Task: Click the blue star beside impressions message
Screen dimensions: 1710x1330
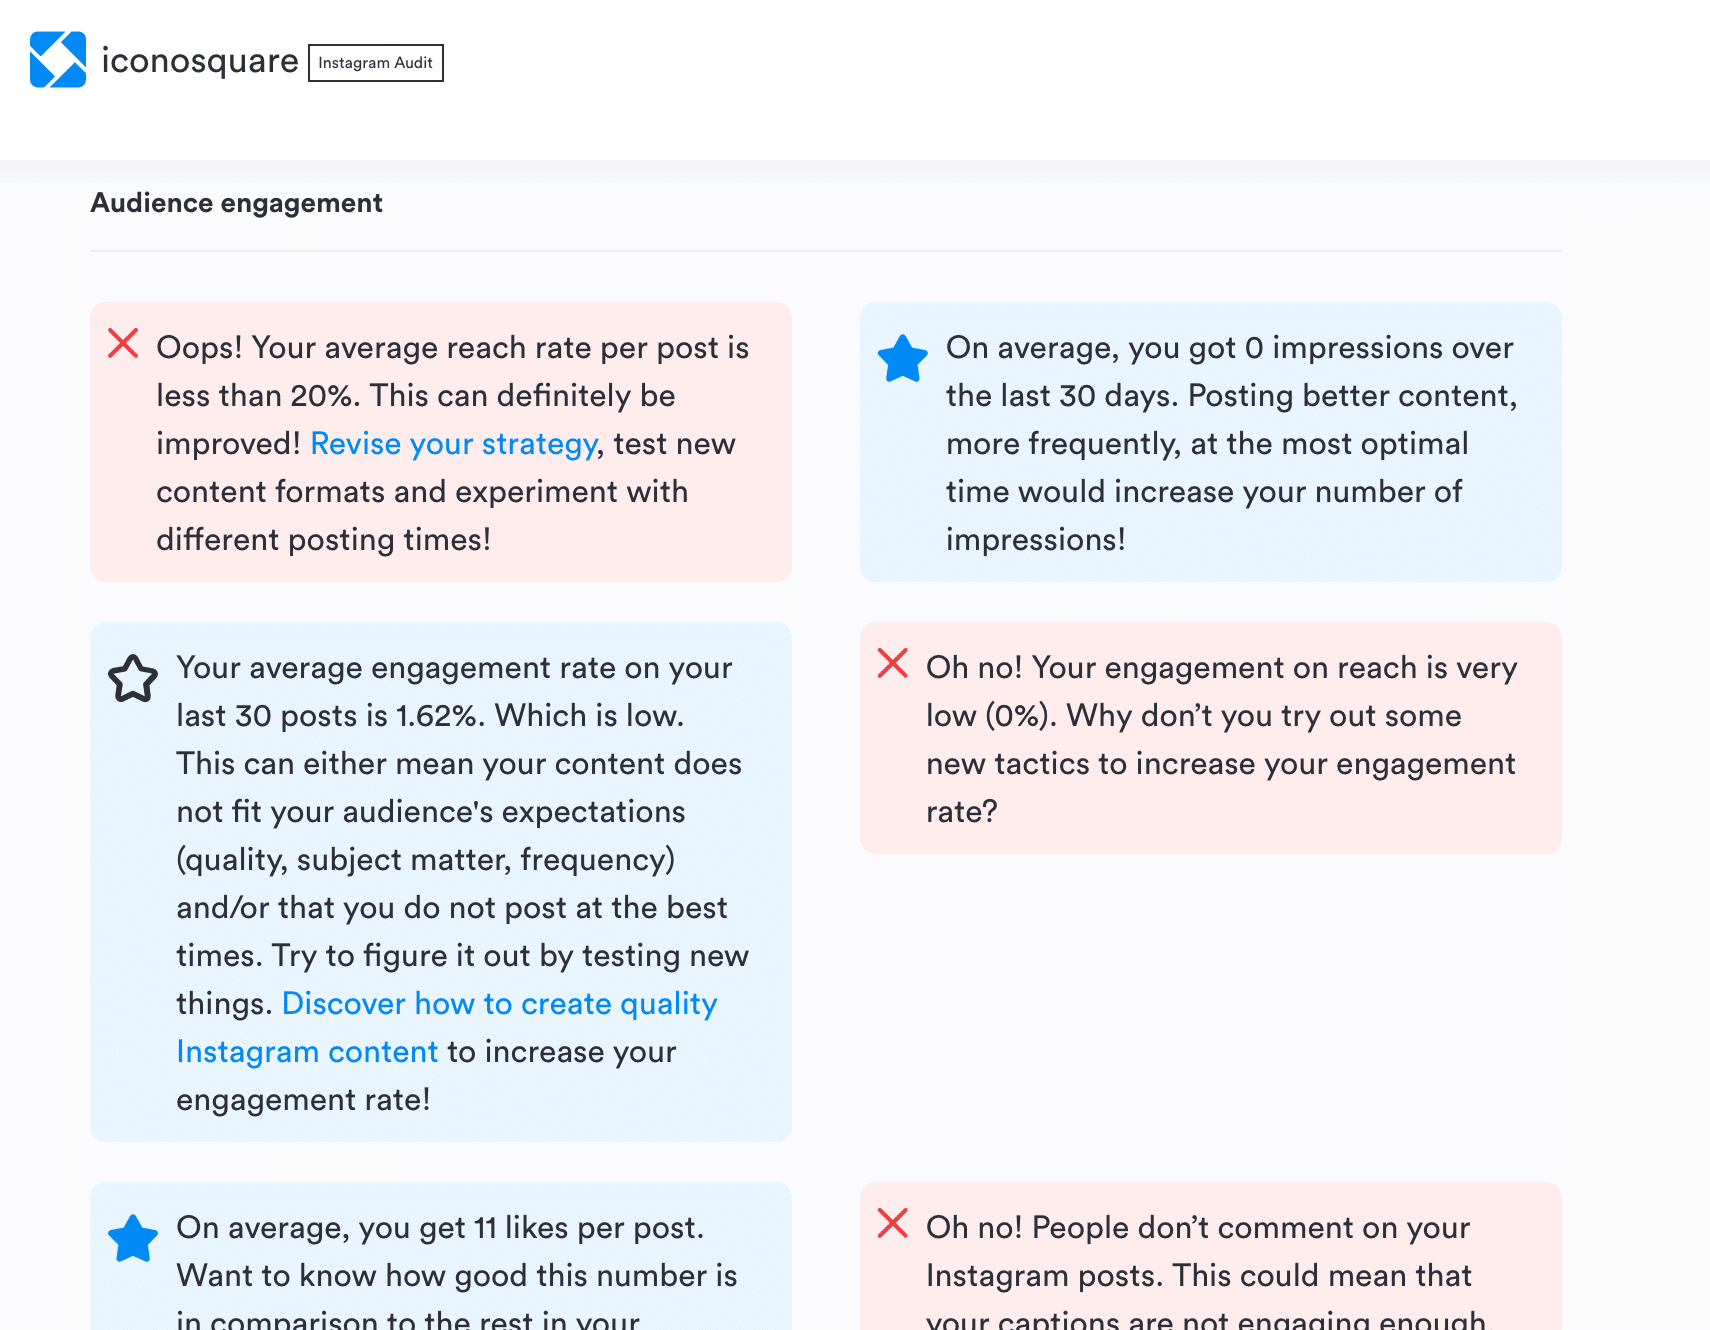Action: point(902,359)
